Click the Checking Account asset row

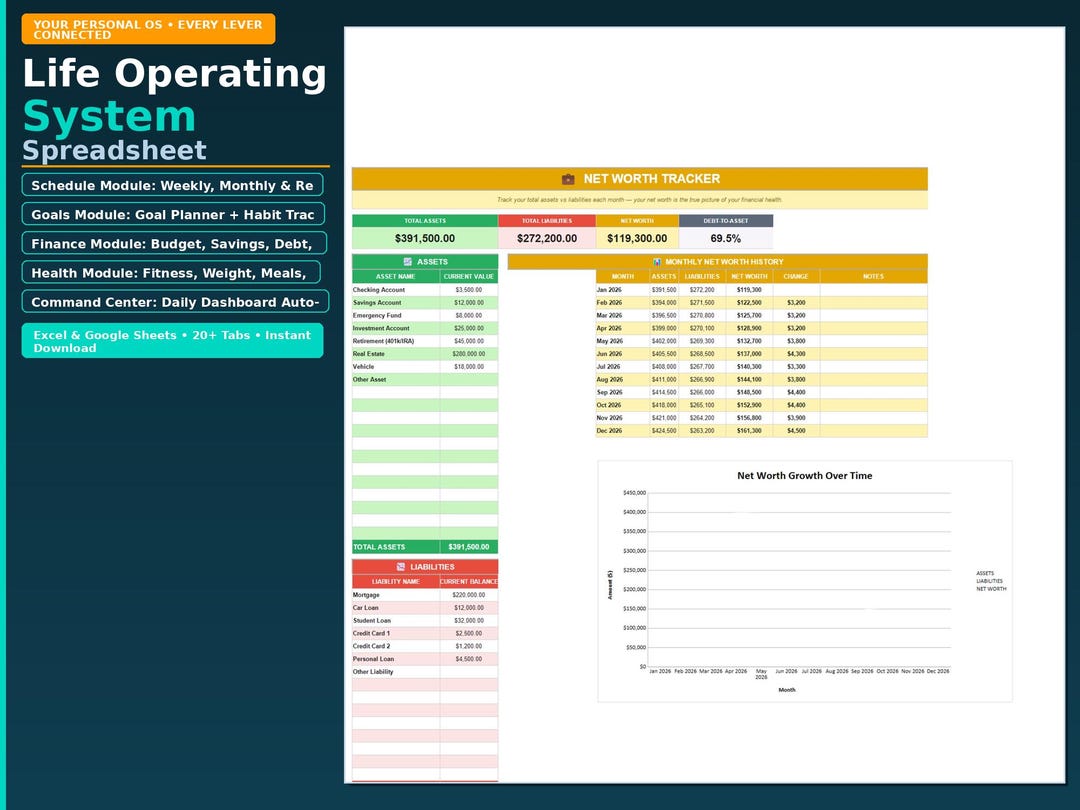click(x=425, y=290)
